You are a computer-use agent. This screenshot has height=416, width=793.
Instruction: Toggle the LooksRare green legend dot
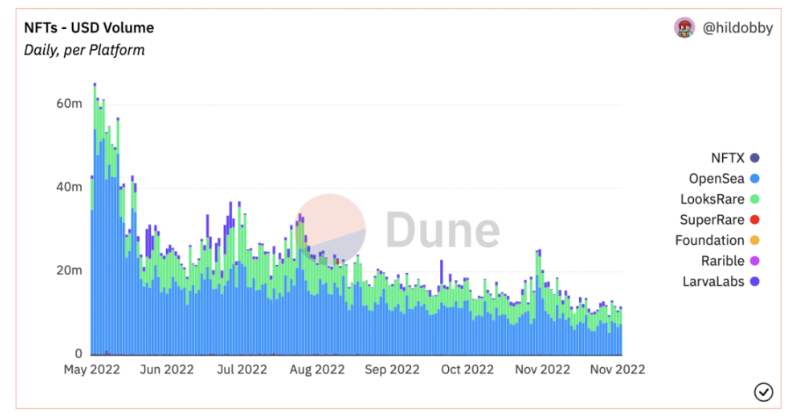pos(755,199)
